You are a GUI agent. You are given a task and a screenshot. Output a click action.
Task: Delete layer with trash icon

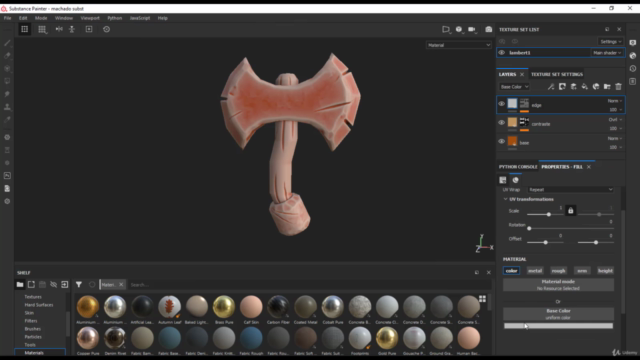(x=618, y=87)
